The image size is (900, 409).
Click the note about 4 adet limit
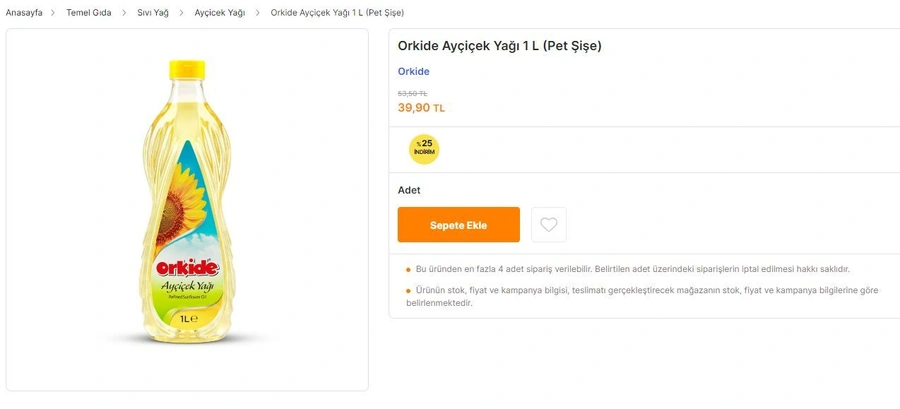click(632, 269)
